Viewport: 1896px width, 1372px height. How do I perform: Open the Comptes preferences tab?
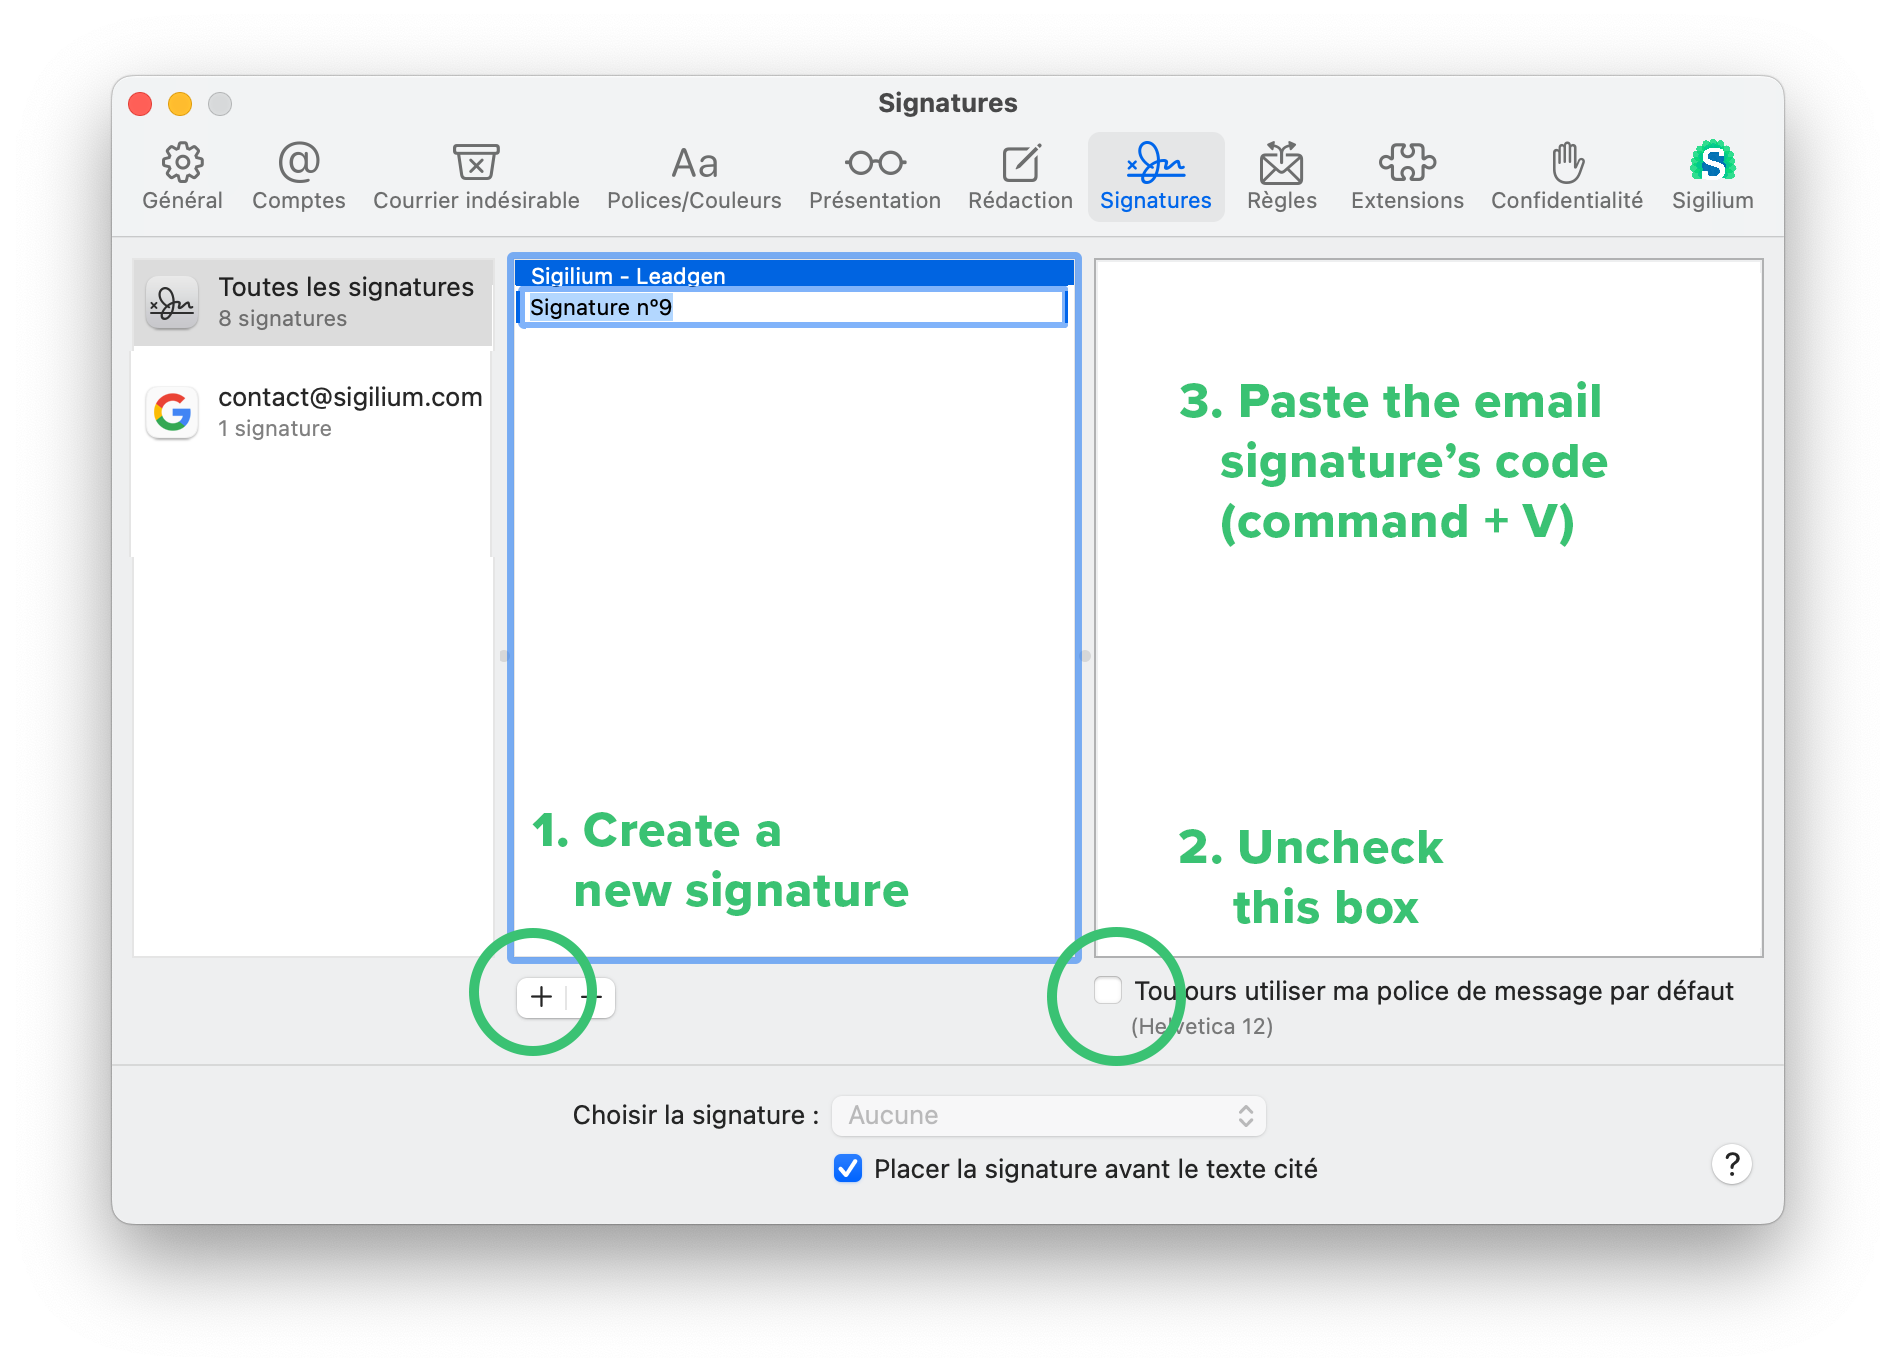coord(298,177)
